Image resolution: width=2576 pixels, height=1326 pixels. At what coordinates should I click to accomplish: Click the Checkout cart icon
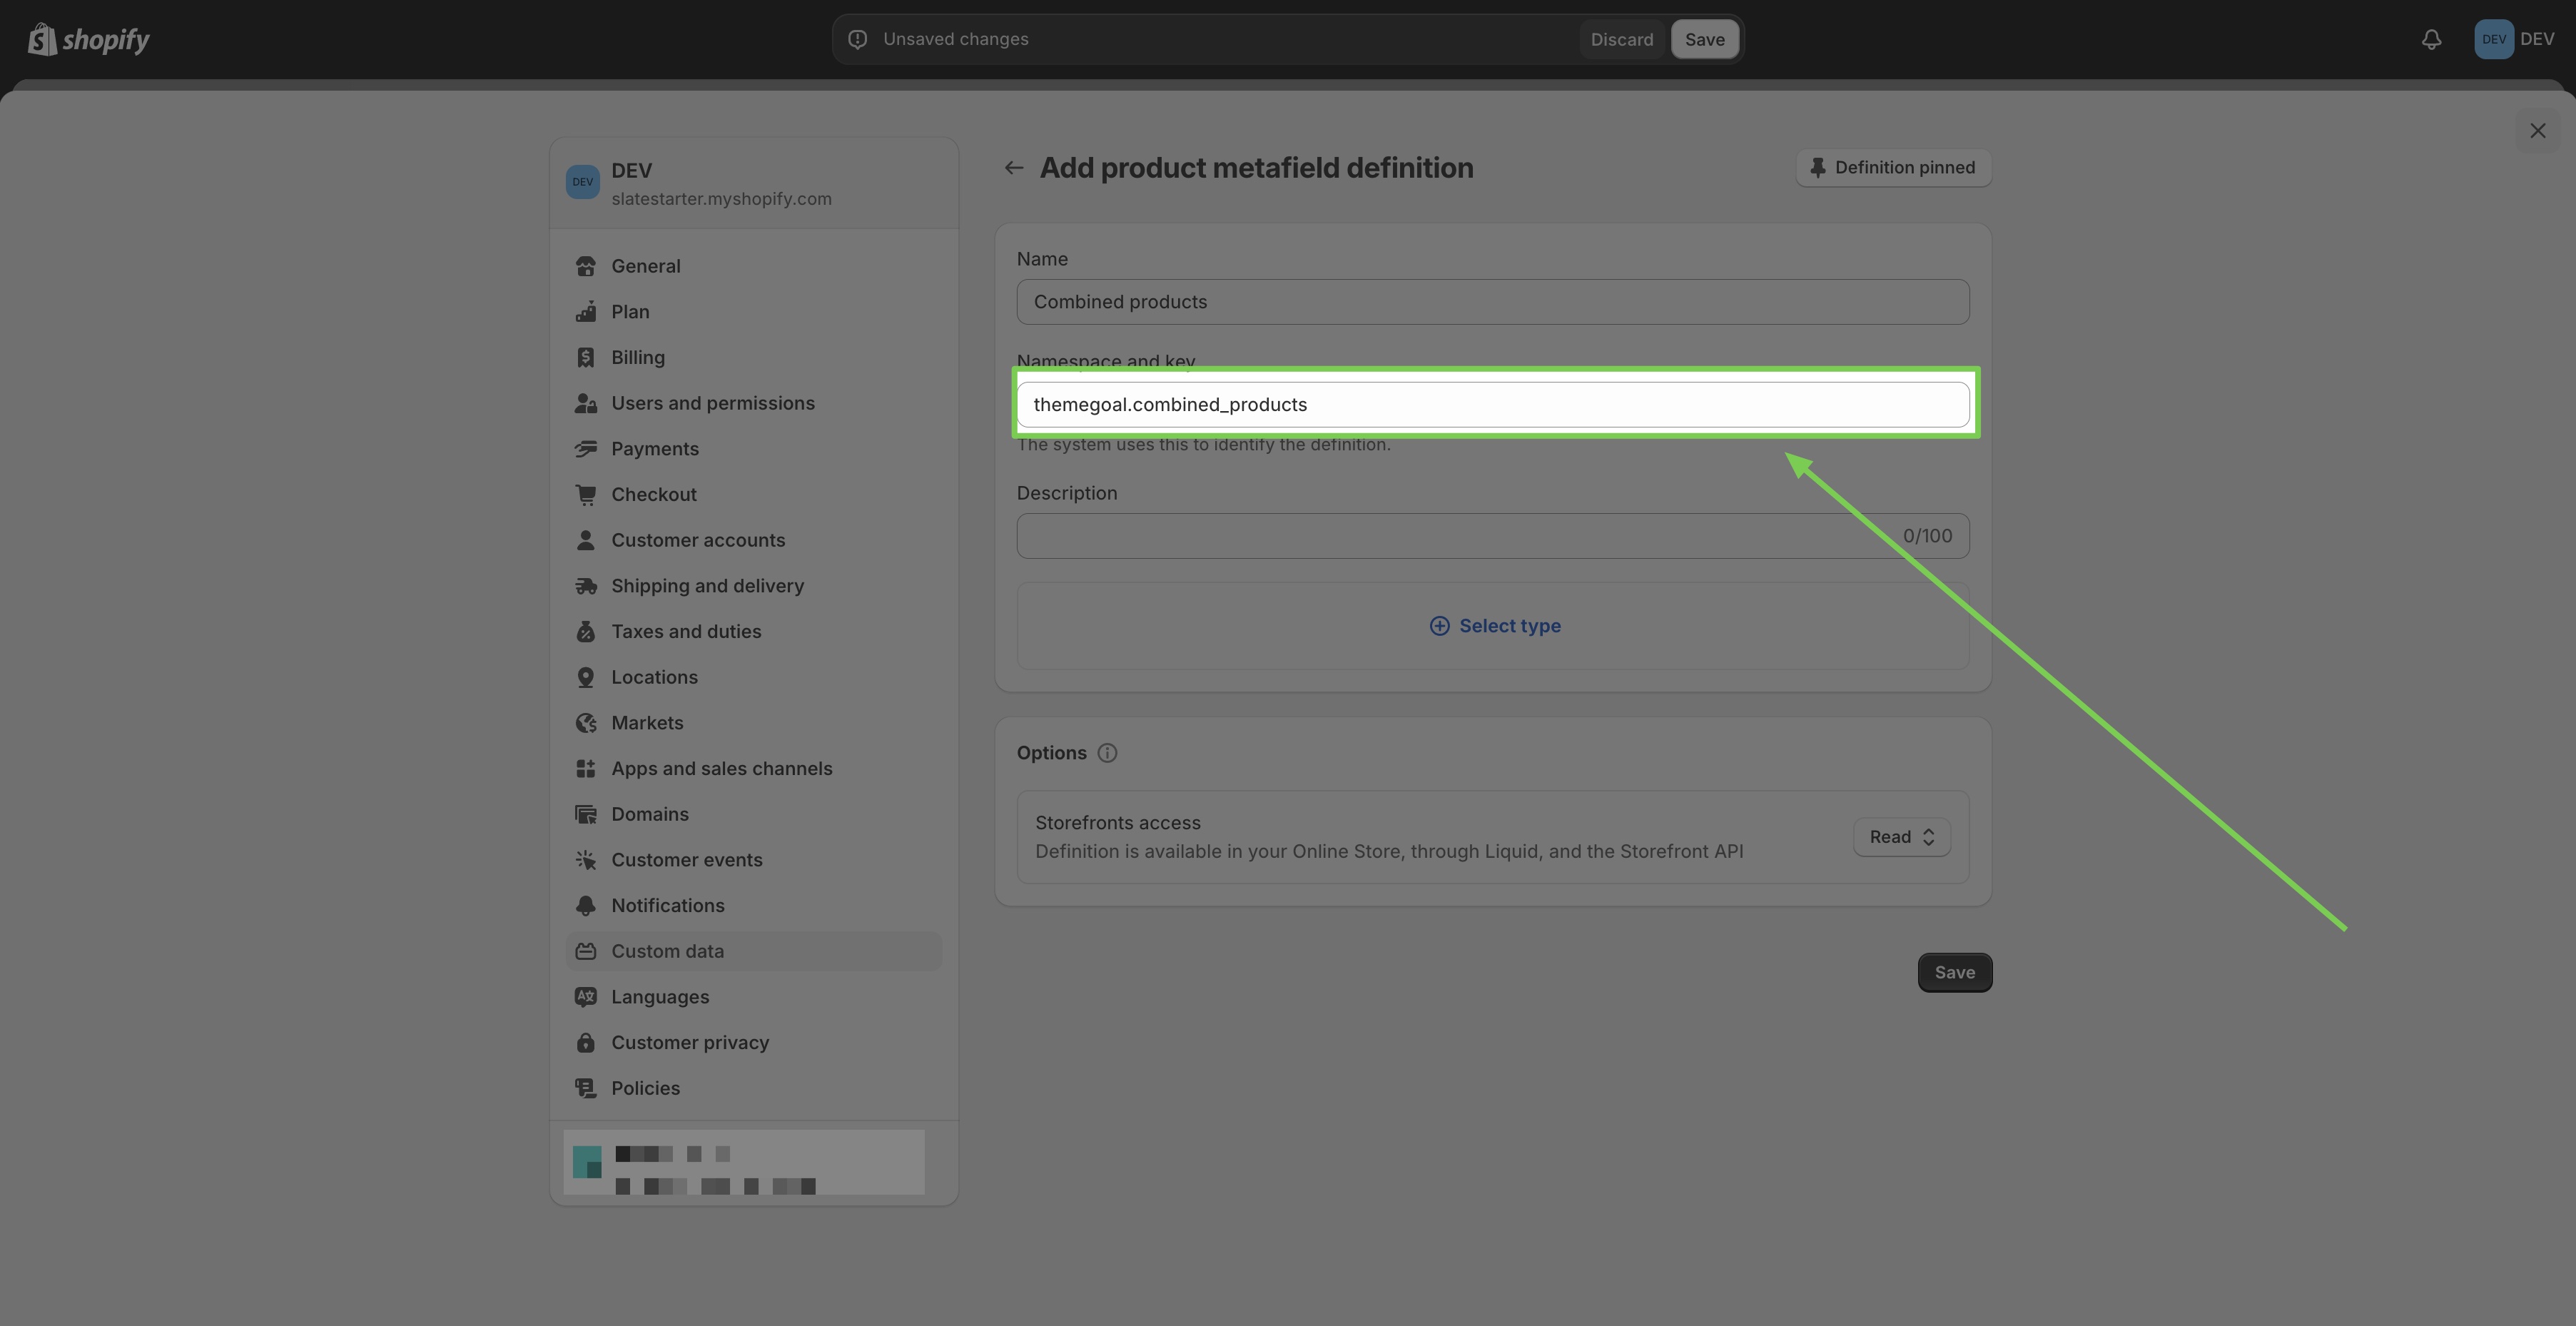[x=586, y=495]
